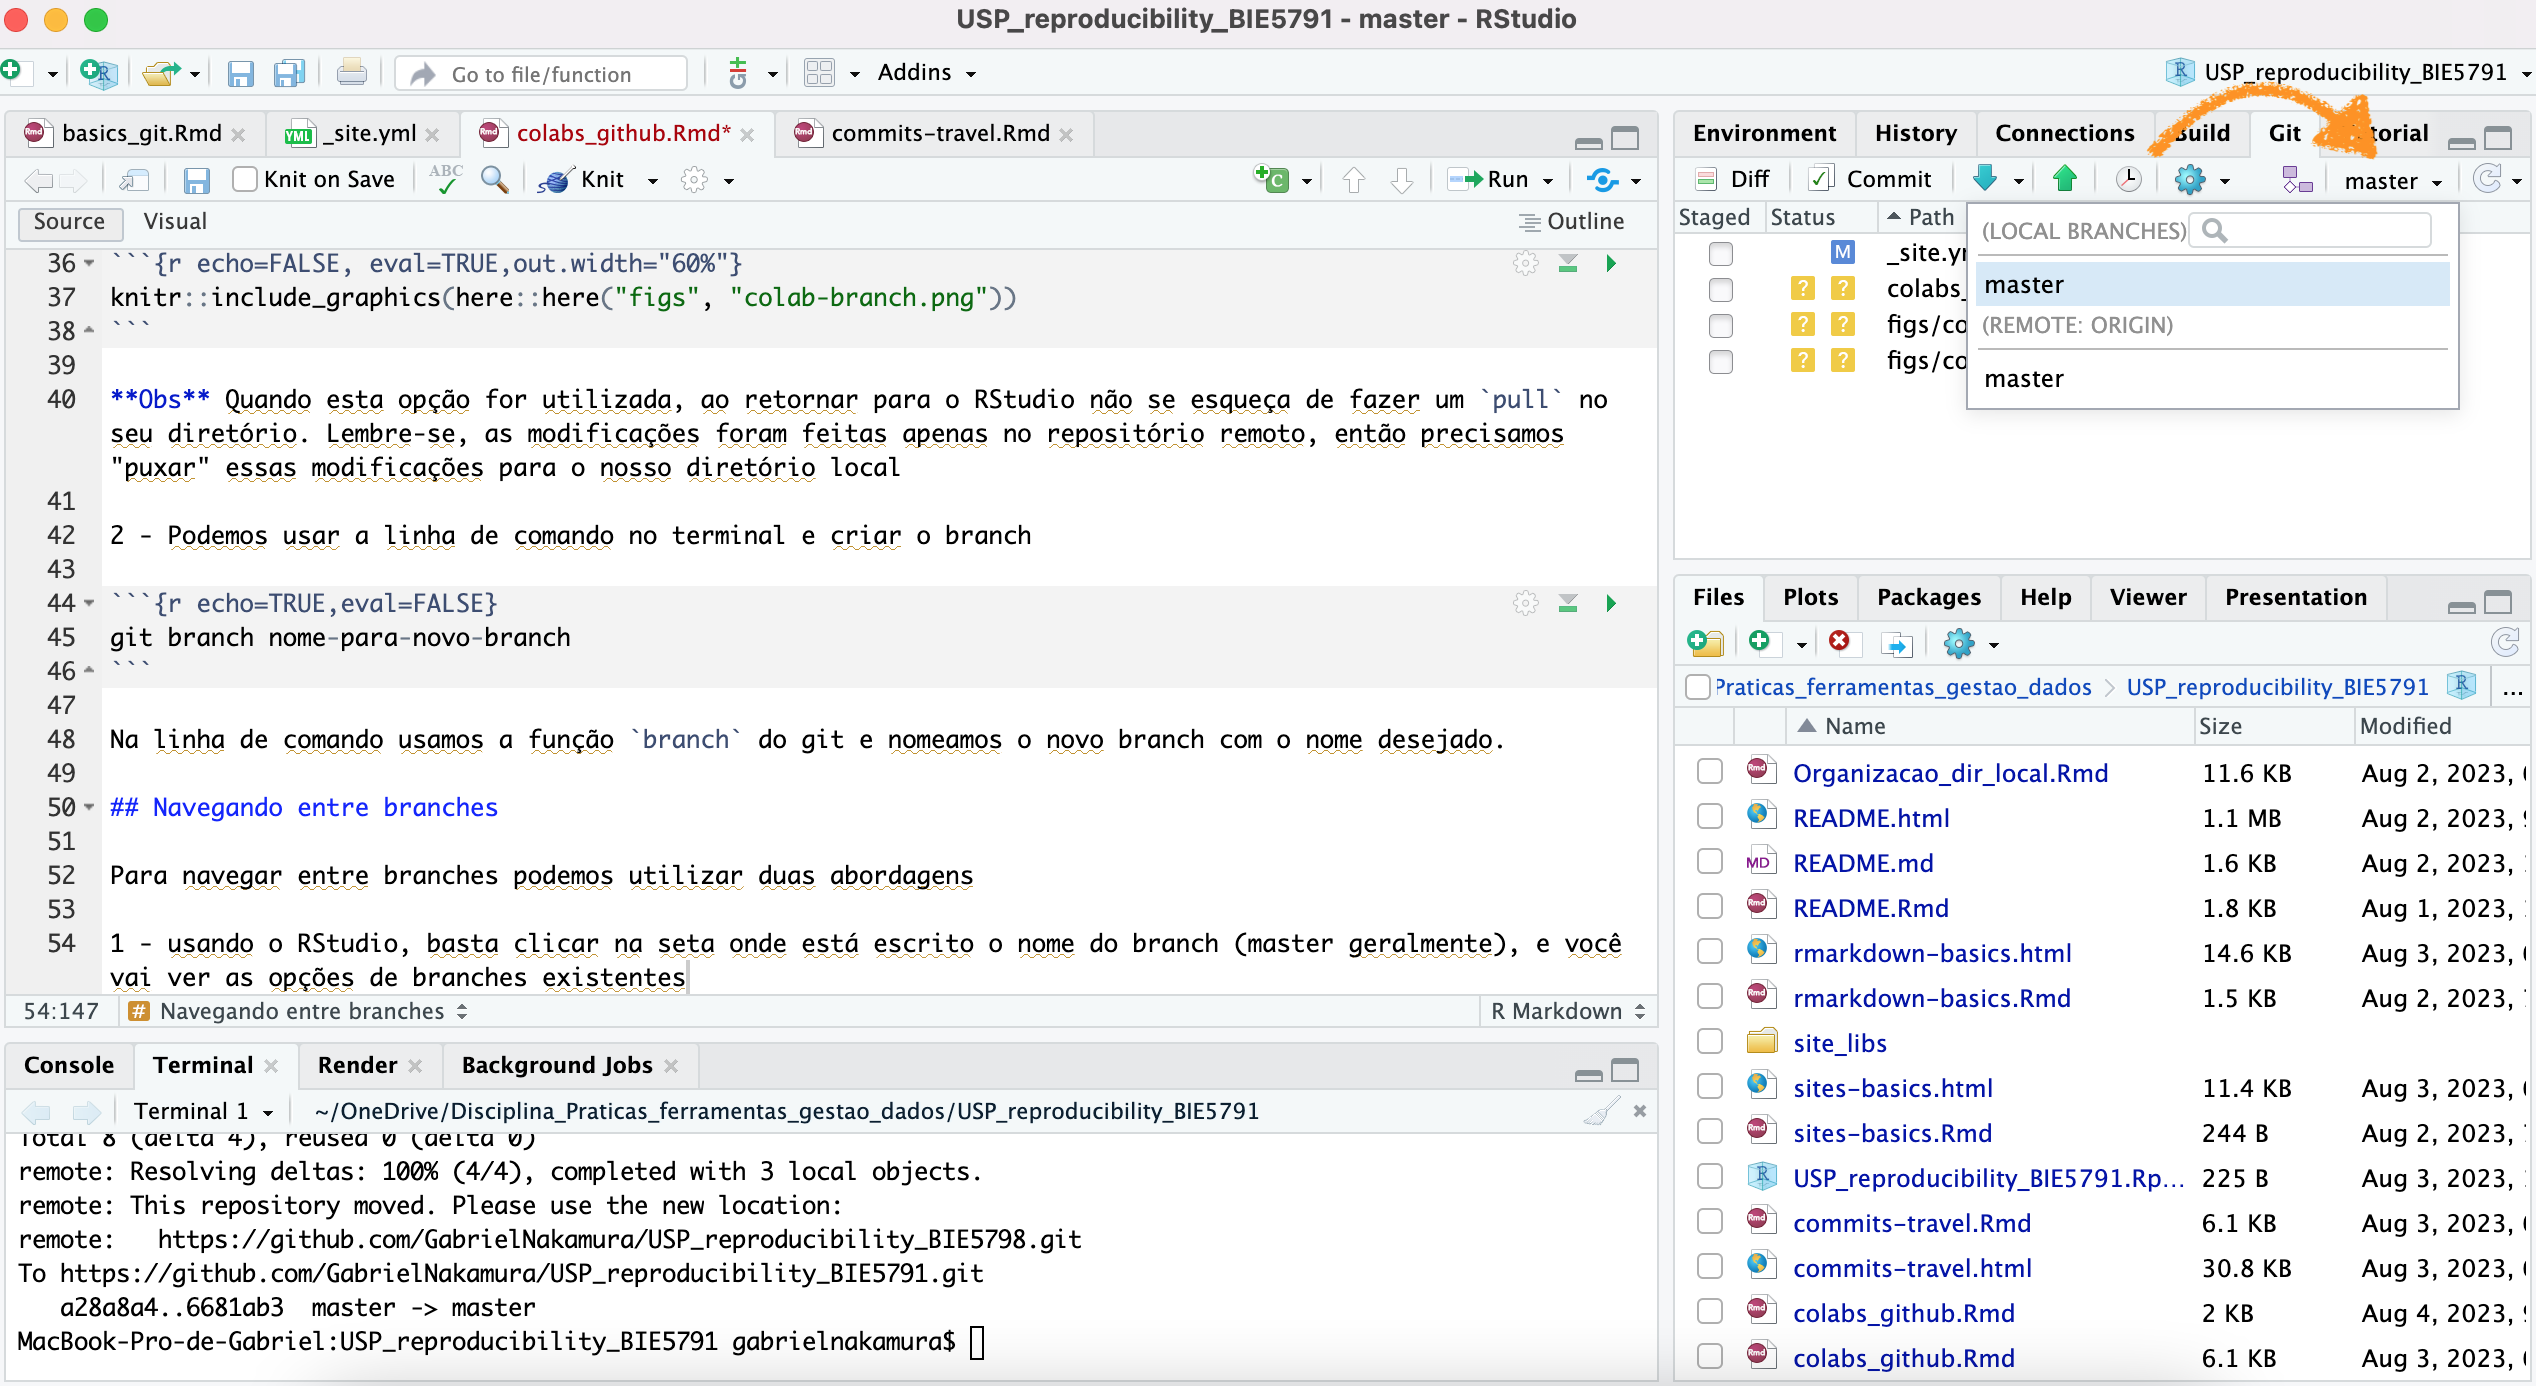Switch editor to Visual mode
This screenshot has width=2536, height=1386.
pyautogui.click(x=175, y=222)
